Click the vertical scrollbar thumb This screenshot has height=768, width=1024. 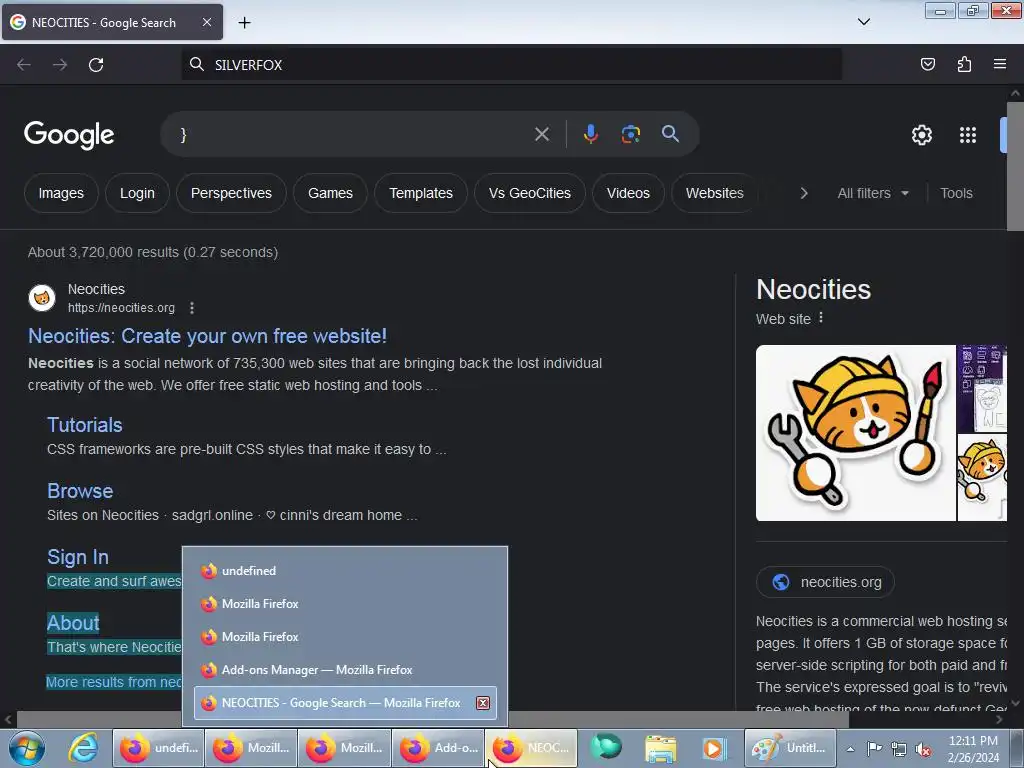(x=1015, y=166)
